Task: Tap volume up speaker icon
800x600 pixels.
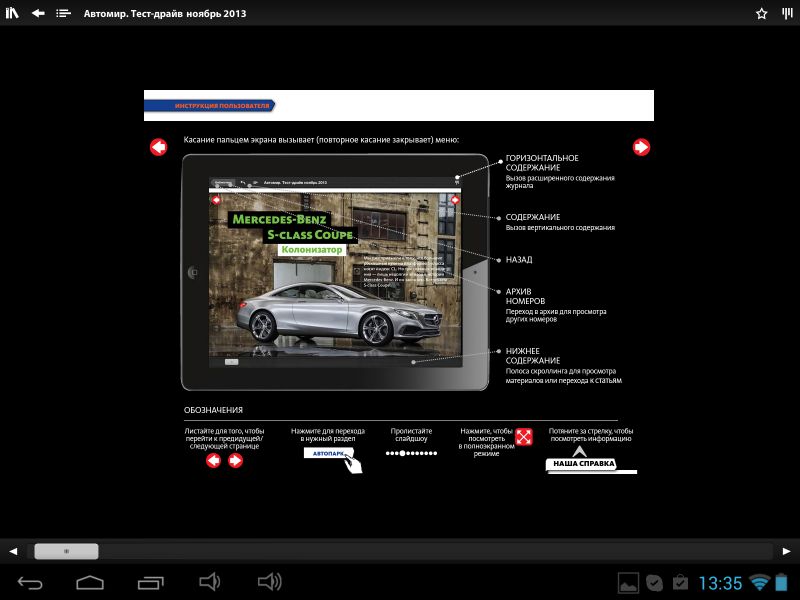Action: tap(269, 582)
